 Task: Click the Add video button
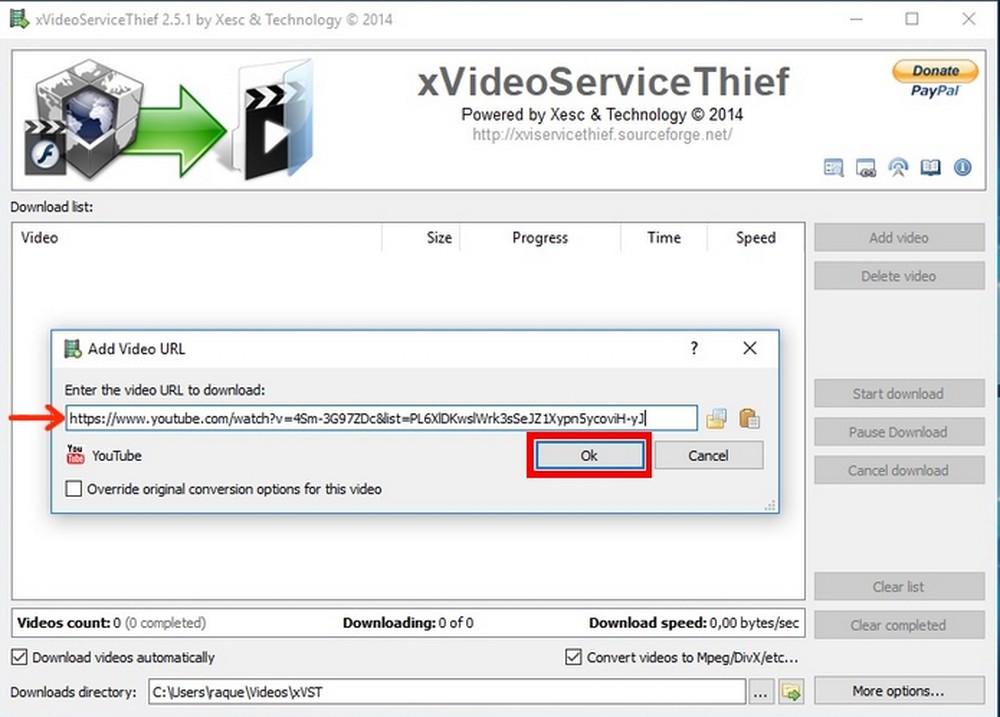click(x=899, y=238)
